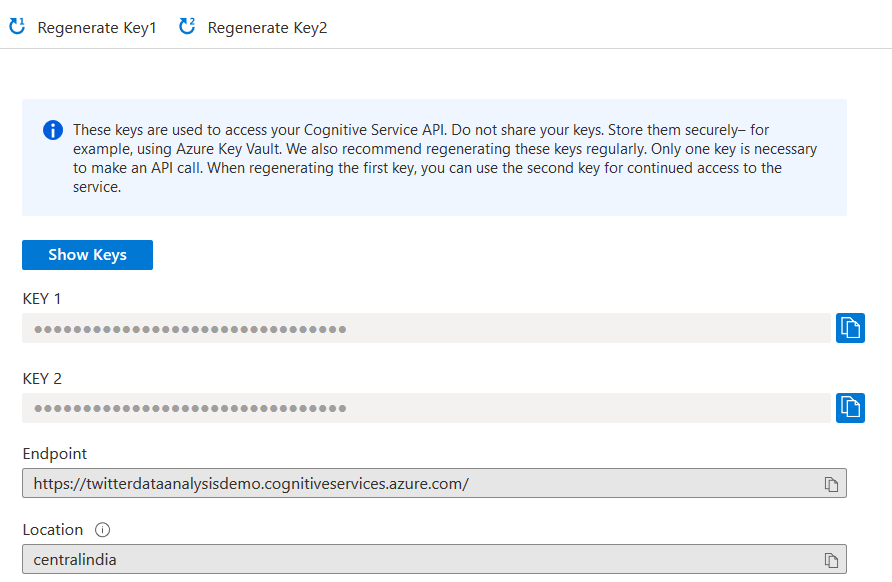892x582 pixels.
Task: Click the Endpoint URL text field
Action: pyautogui.click(x=420, y=484)
